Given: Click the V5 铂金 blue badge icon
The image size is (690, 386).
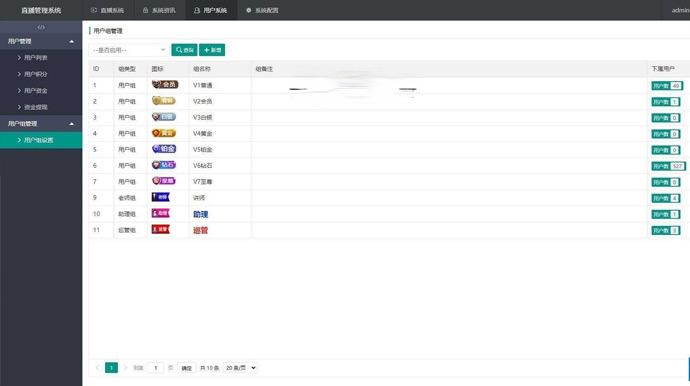Looking at the screenshot, I should (x=164, y=149).
